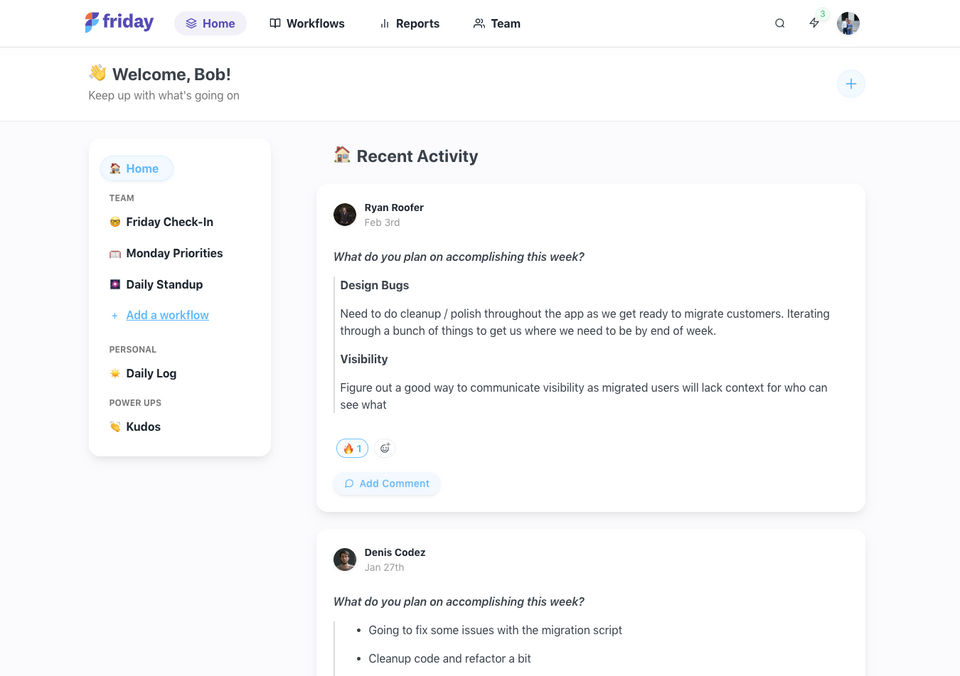This screenshot has height=676, width=960.
Task: Click Ryan Roofer's avatar
Action: pos(345,215)
